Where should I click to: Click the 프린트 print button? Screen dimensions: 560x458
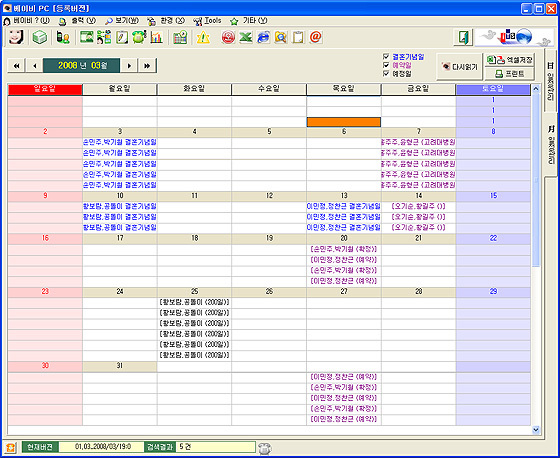pyautogui.click(x=510, y=74)
